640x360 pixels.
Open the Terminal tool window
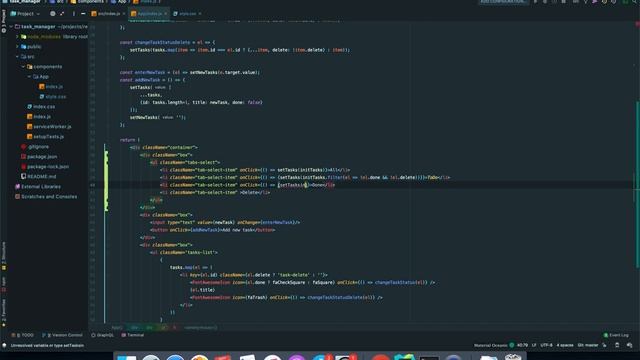pyautogui.click(x=133, y=335)
